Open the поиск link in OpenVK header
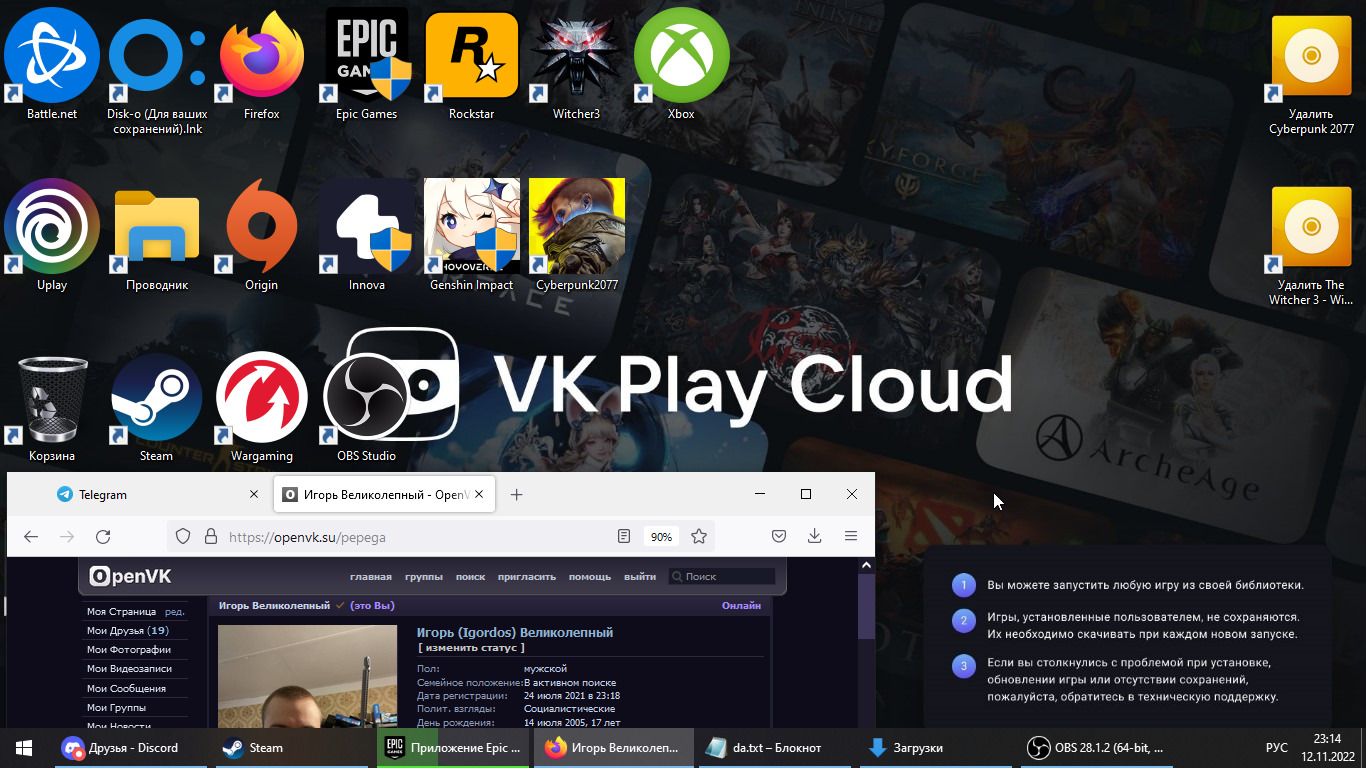The width and height of the screenshot is (1366, 768). (470, 577)
